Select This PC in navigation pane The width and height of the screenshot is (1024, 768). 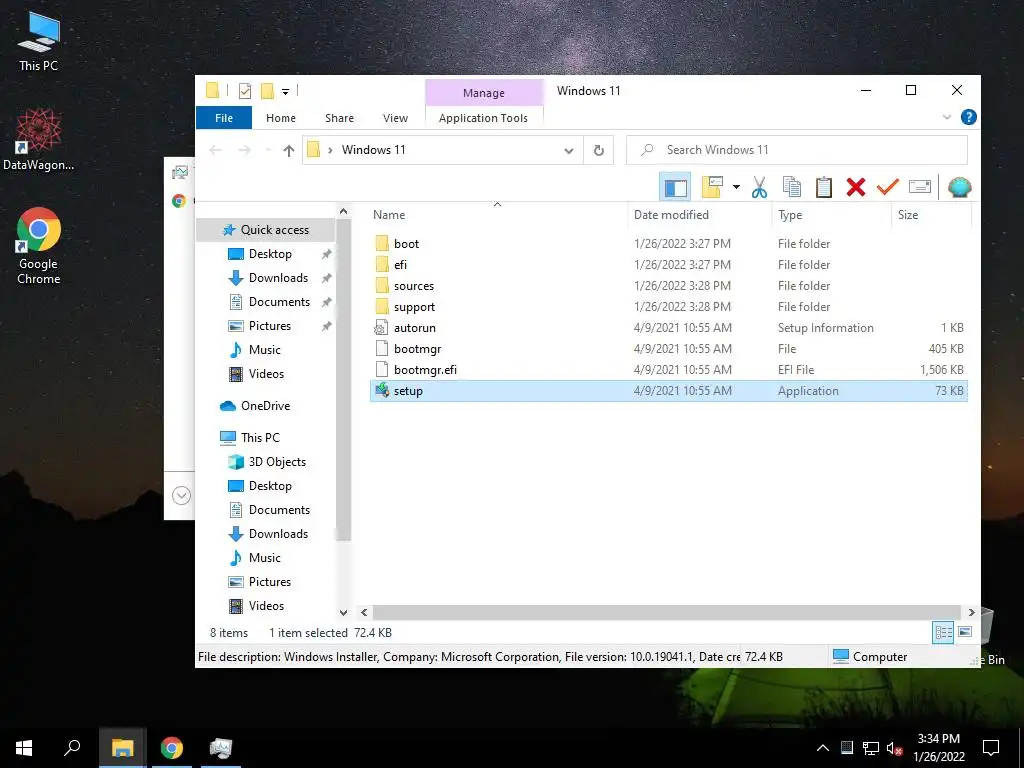point(260,438)
